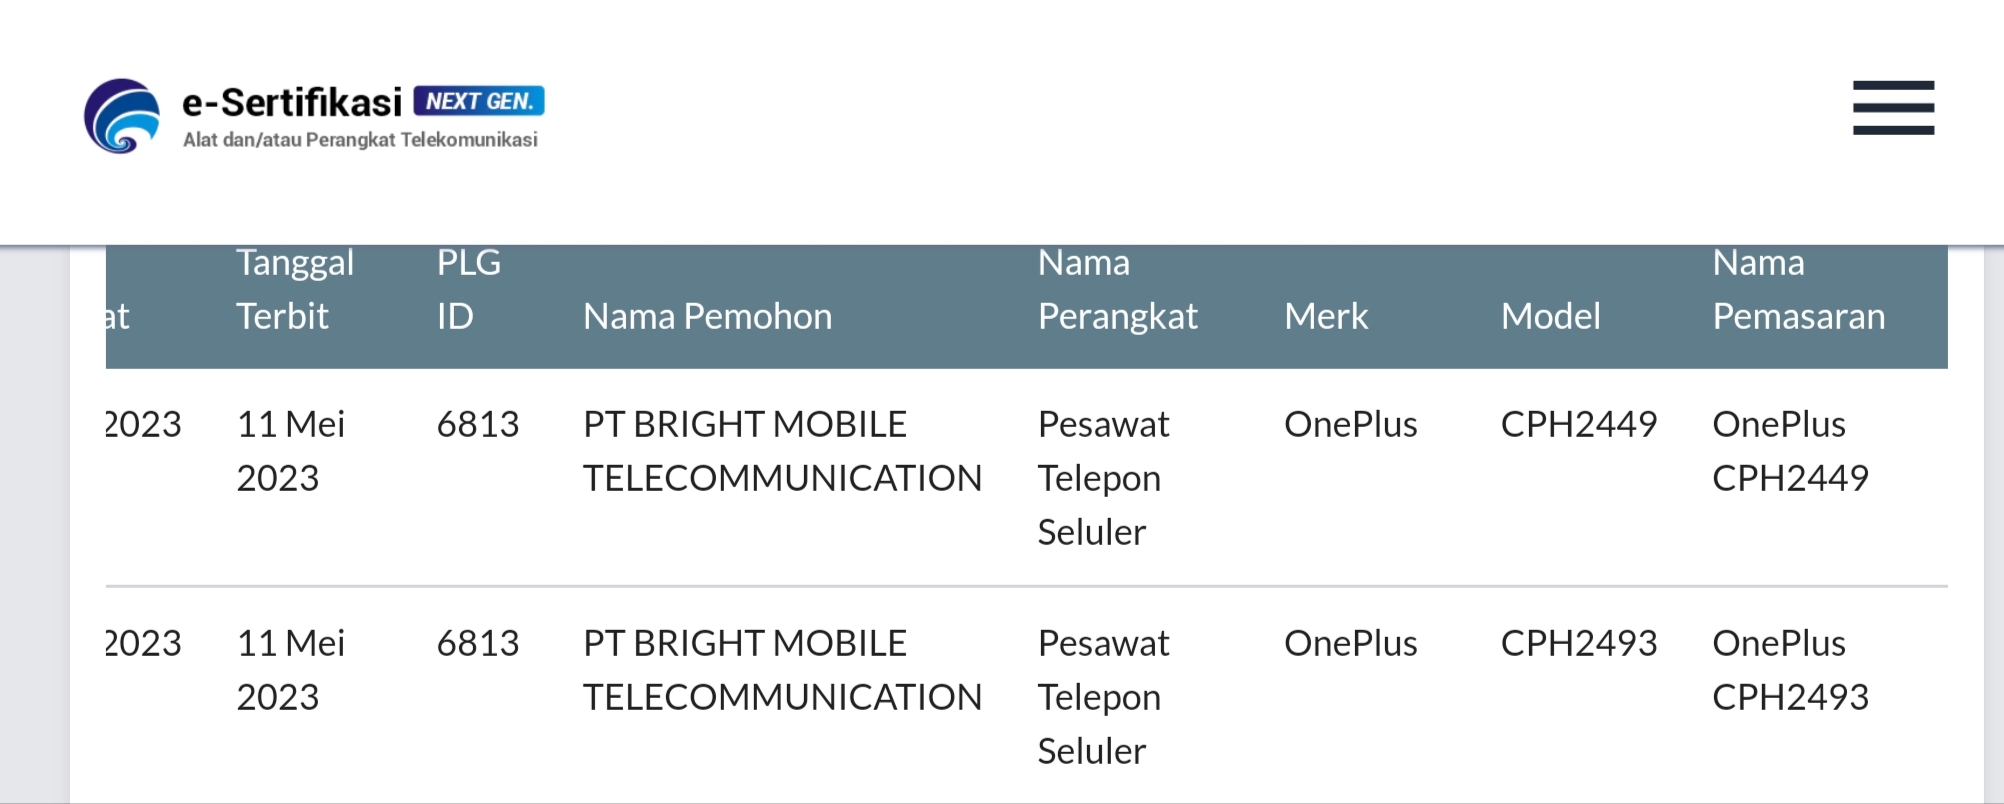Click OnePlus CPH2493 marketing name cell

pyautogui.click(x=1790, y=670)
